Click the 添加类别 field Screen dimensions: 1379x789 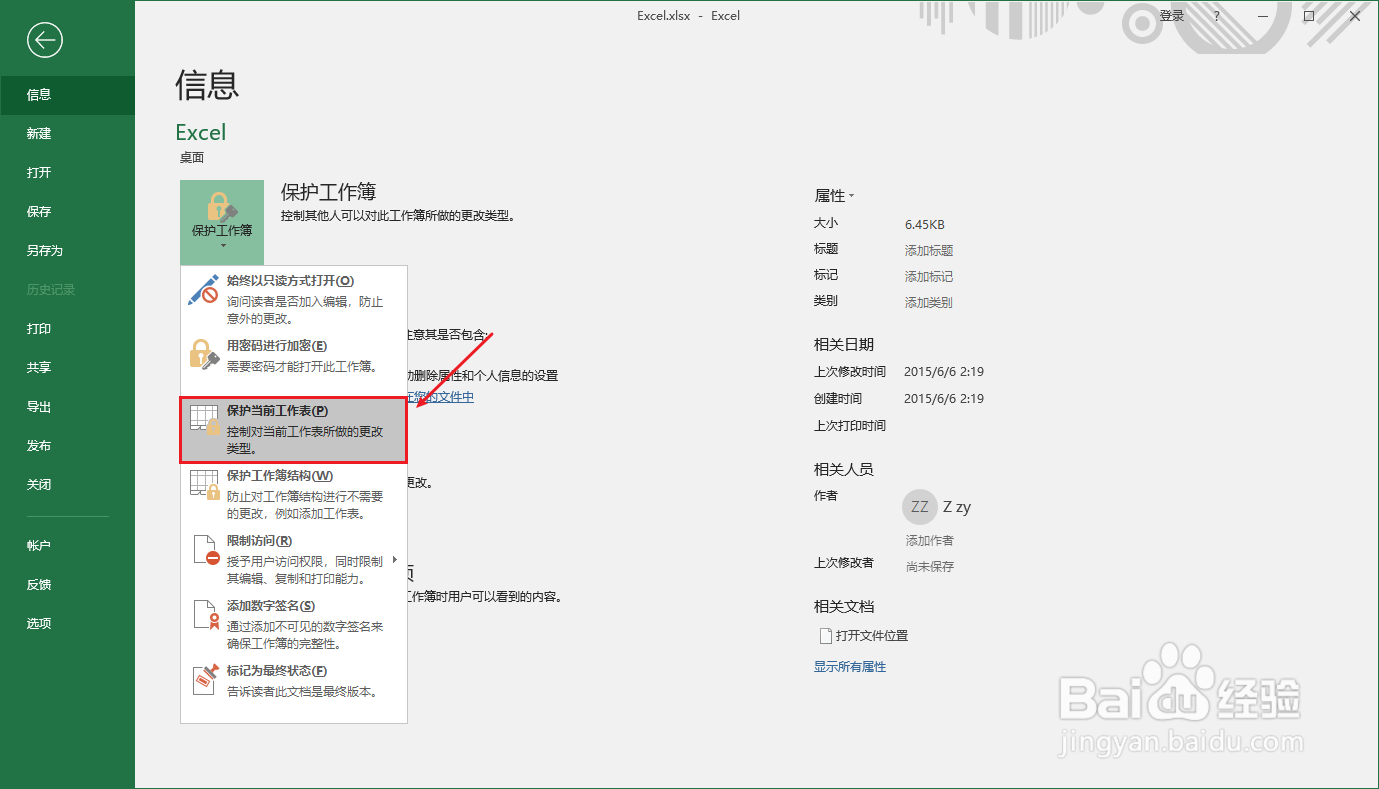929,302
